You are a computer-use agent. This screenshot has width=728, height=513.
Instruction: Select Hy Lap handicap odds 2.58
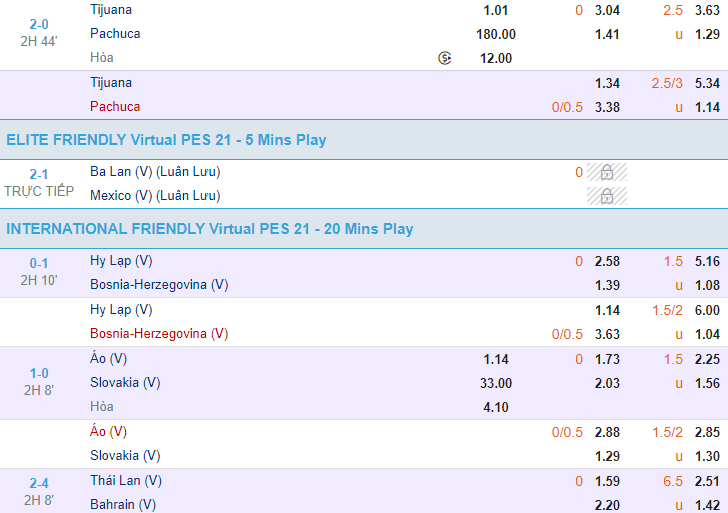tap(607, 261)
